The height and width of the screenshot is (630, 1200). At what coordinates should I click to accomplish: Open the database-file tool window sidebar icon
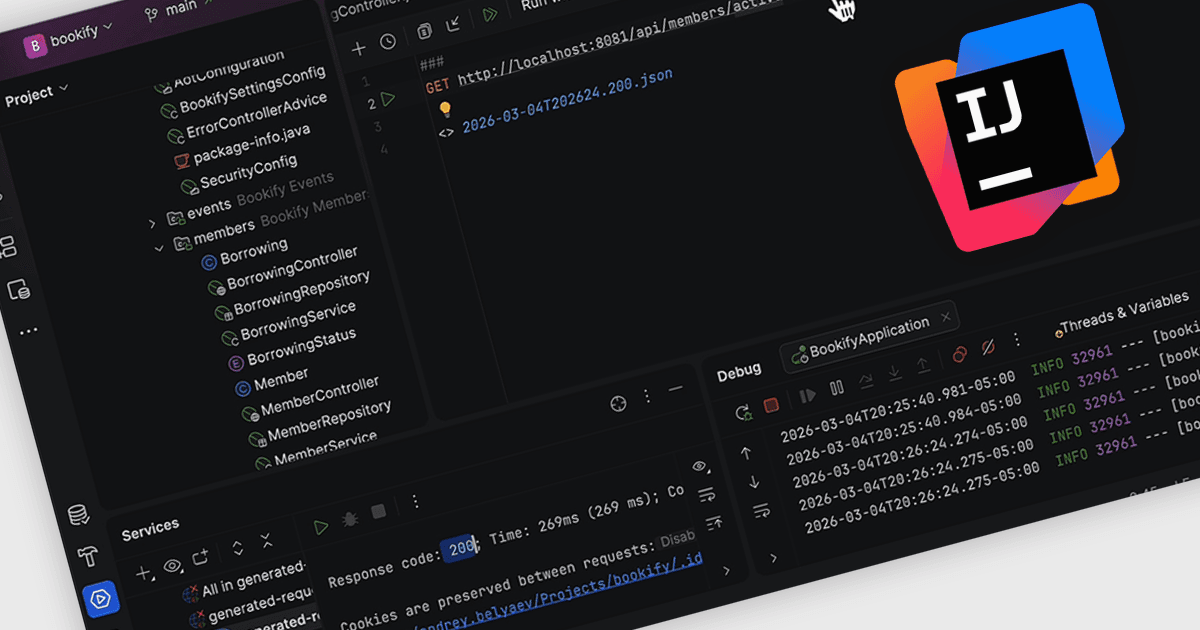(17, 290)
